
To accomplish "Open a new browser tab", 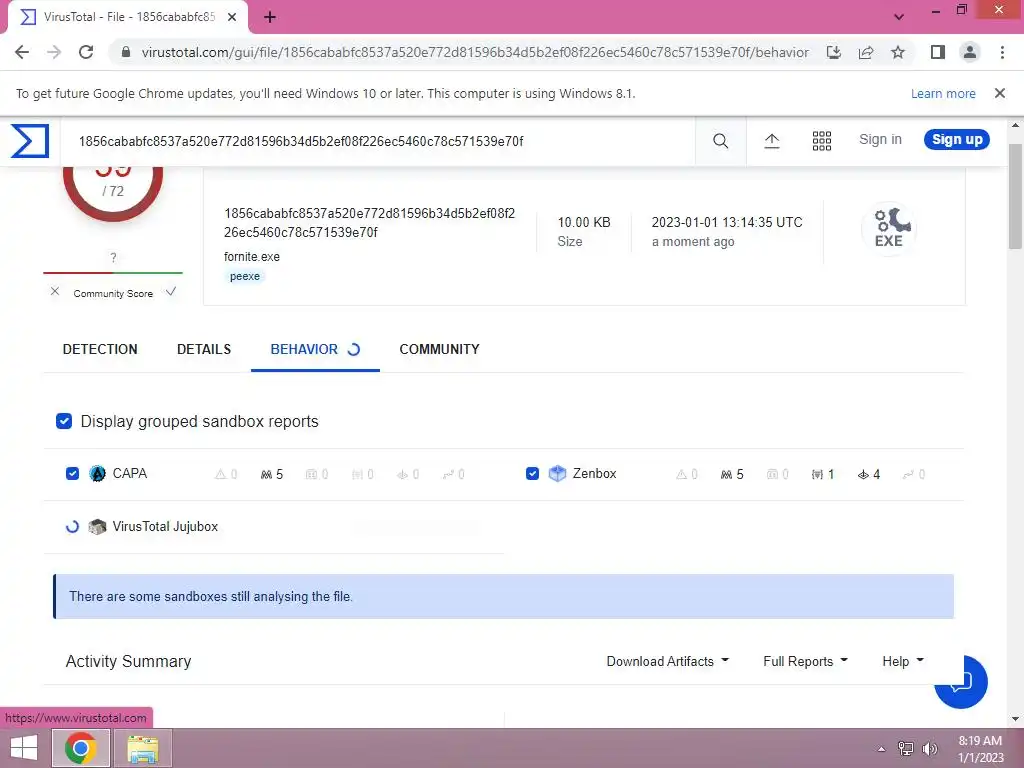I will [x=270, y=18].
